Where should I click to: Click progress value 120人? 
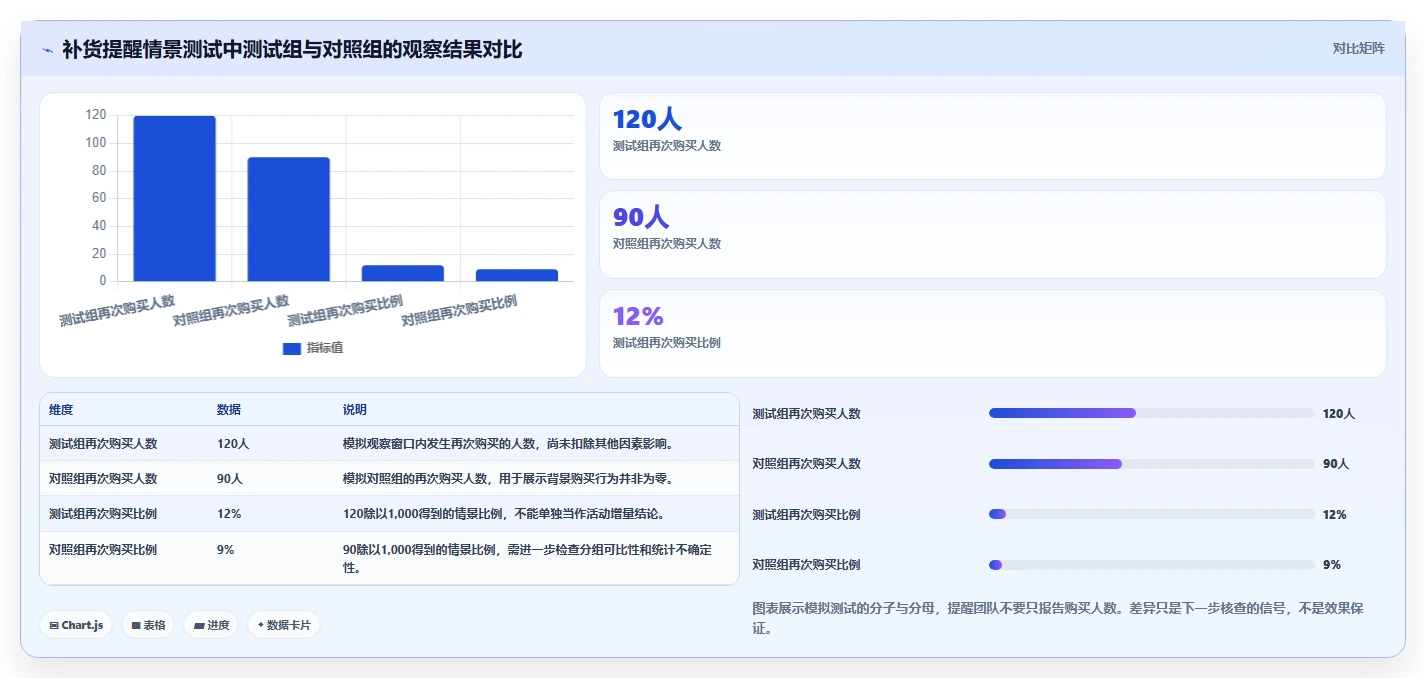tap(1339, 413)
